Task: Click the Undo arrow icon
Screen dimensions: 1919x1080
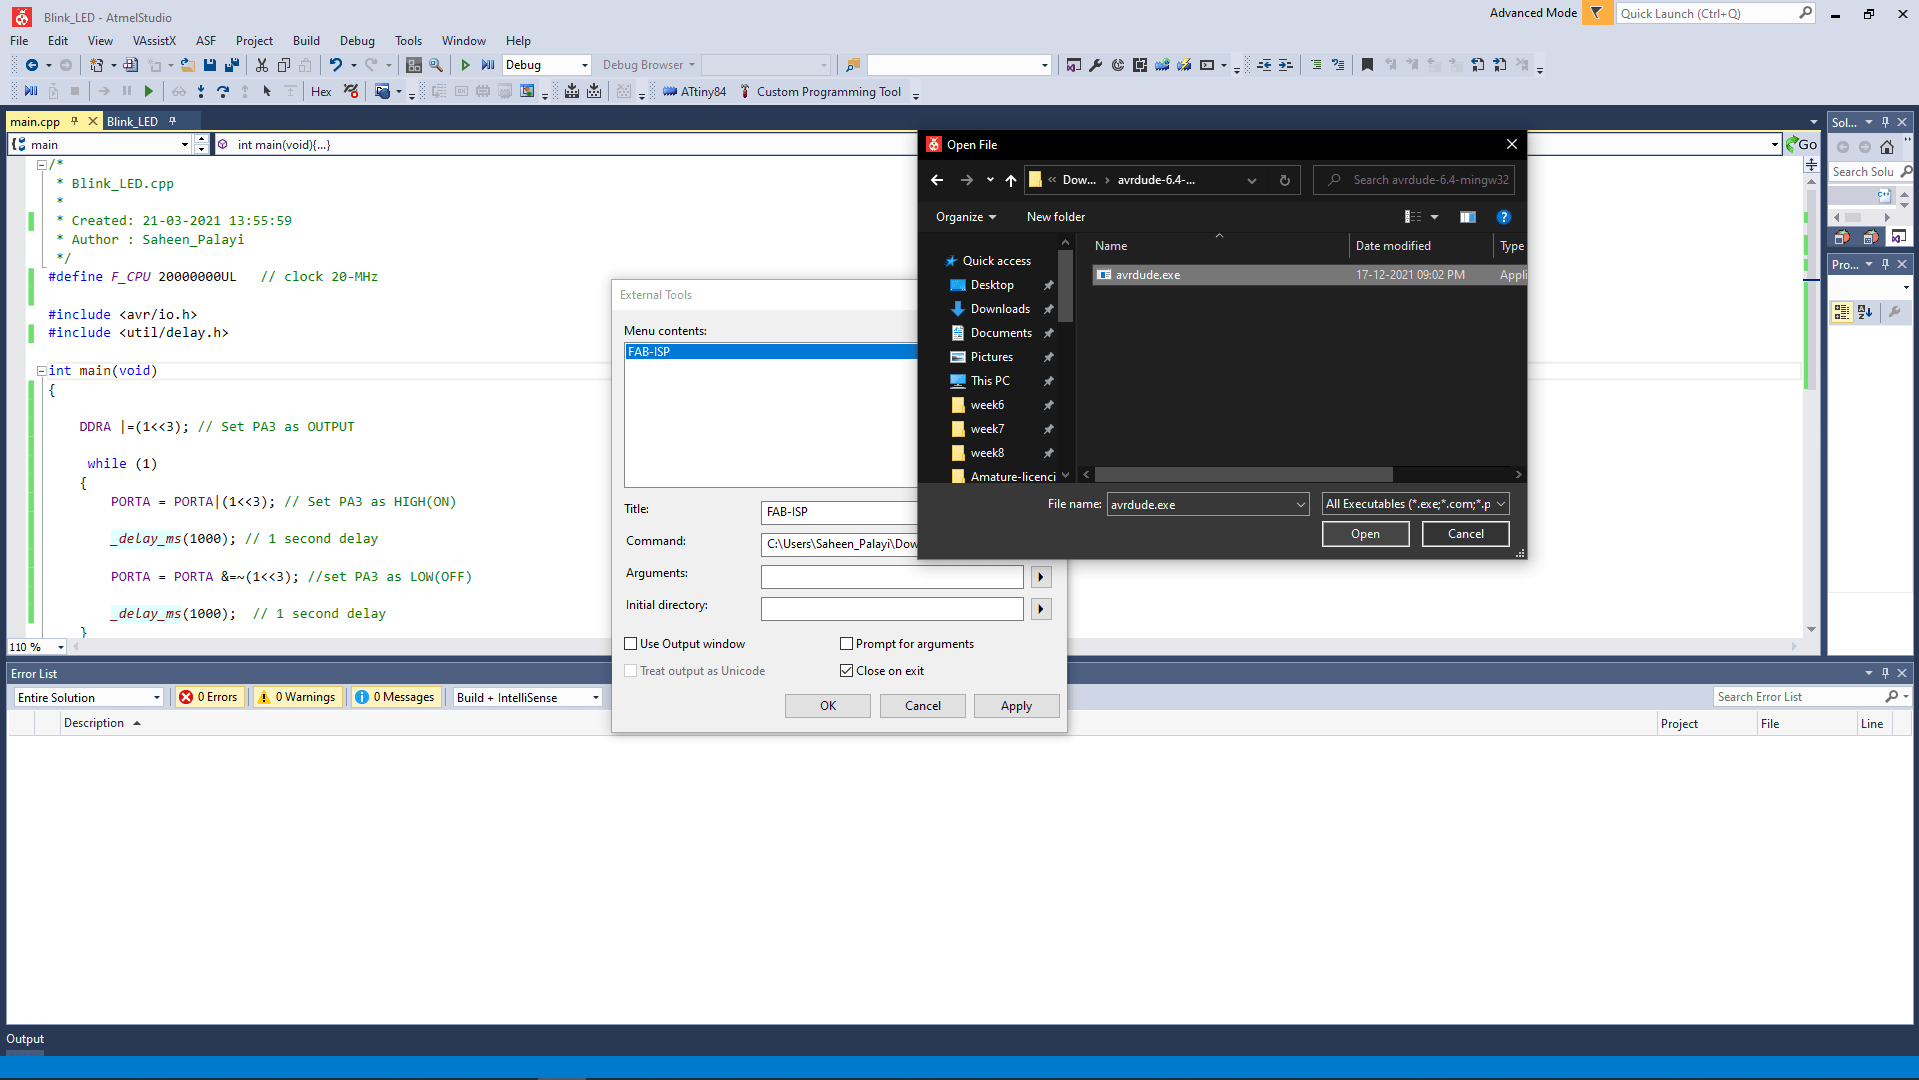Action: tap(336, 65)
